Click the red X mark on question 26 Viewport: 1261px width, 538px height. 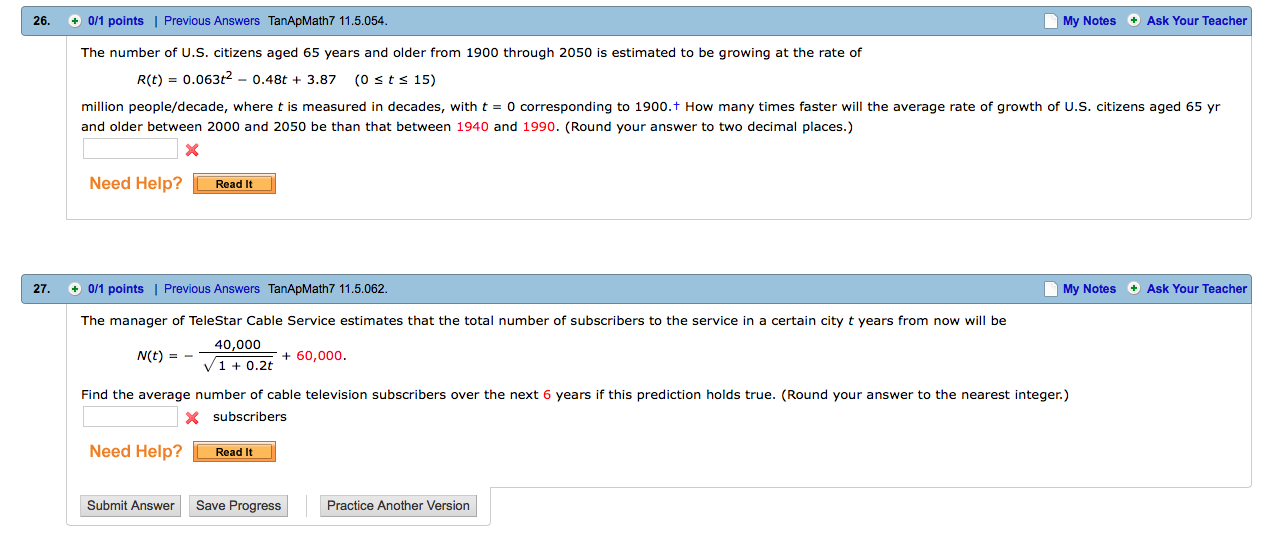tap(192, 150)
